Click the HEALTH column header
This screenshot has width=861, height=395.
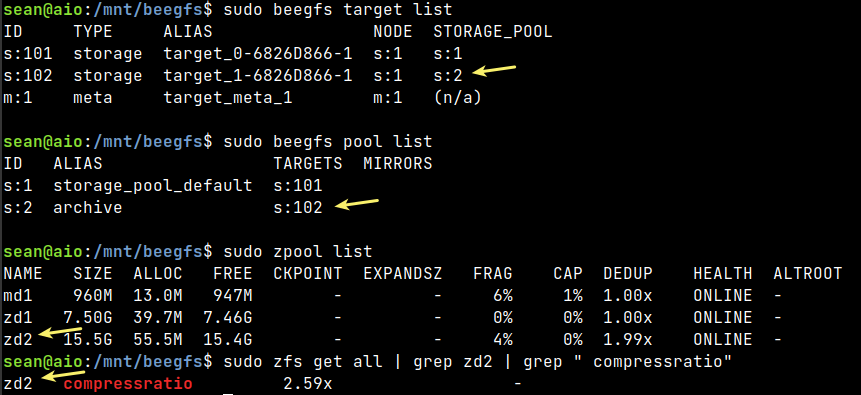723,274
